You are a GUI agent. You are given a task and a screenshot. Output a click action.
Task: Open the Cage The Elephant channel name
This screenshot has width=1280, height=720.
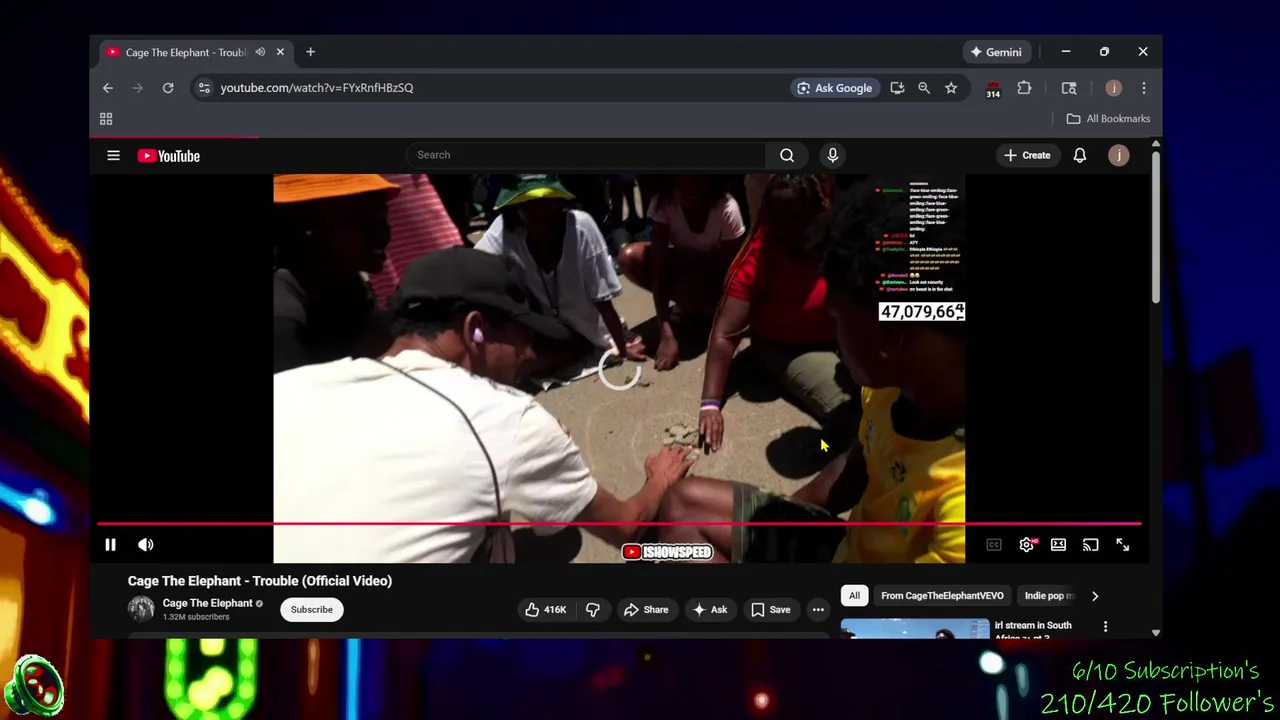point(207,603)
